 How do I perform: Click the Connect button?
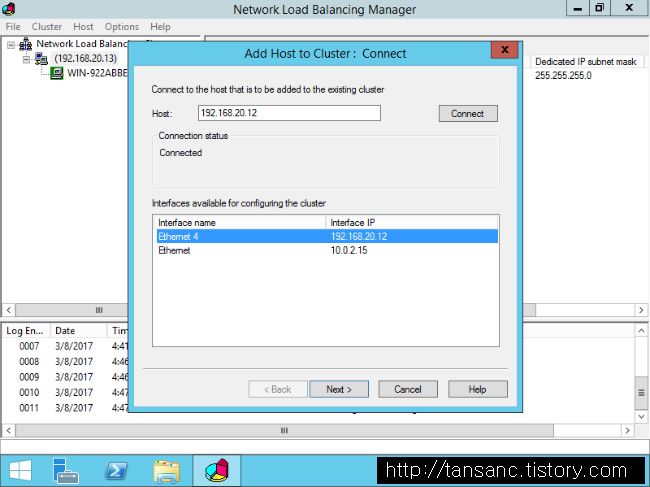click(468, 114)
